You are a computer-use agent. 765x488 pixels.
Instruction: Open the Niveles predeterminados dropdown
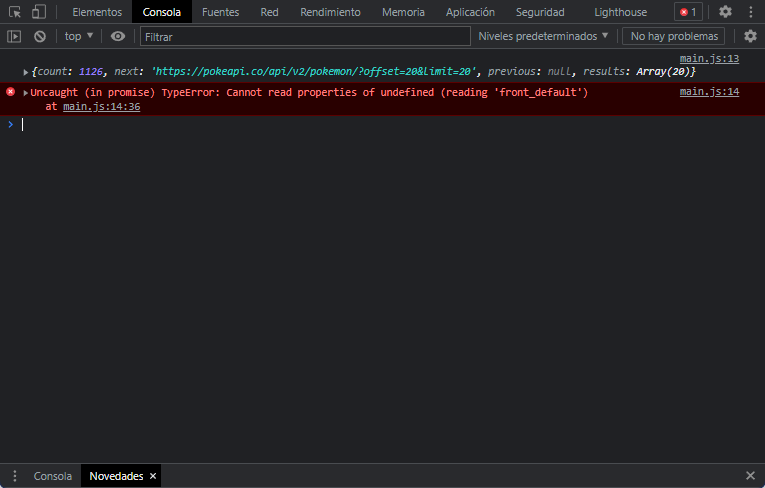pos(543,36)
